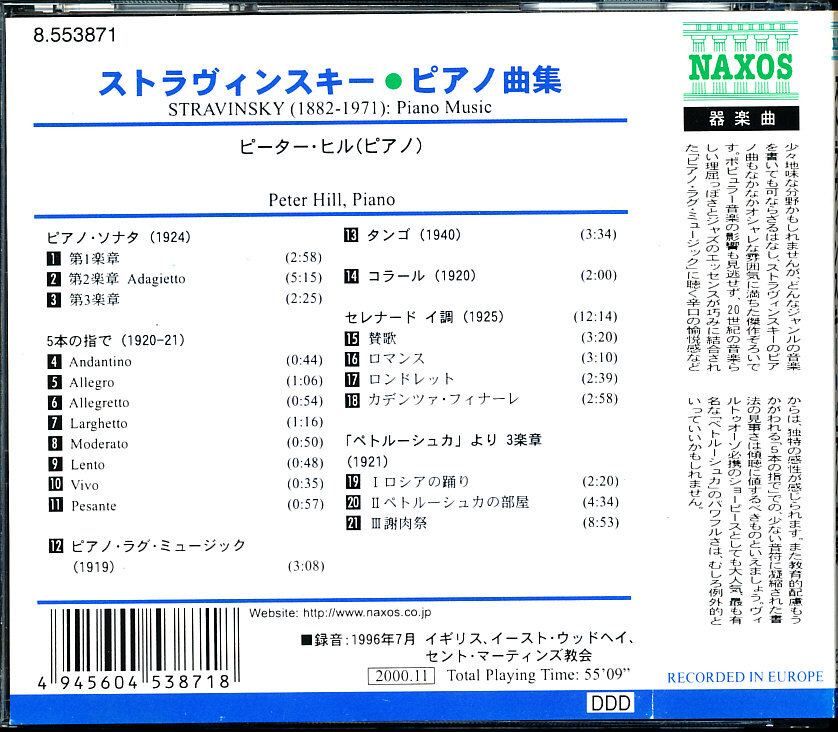Click track number 21 marker beside 謝肉祭
Image resolution: width=838 pixels, height=732 pixels.
353,523
